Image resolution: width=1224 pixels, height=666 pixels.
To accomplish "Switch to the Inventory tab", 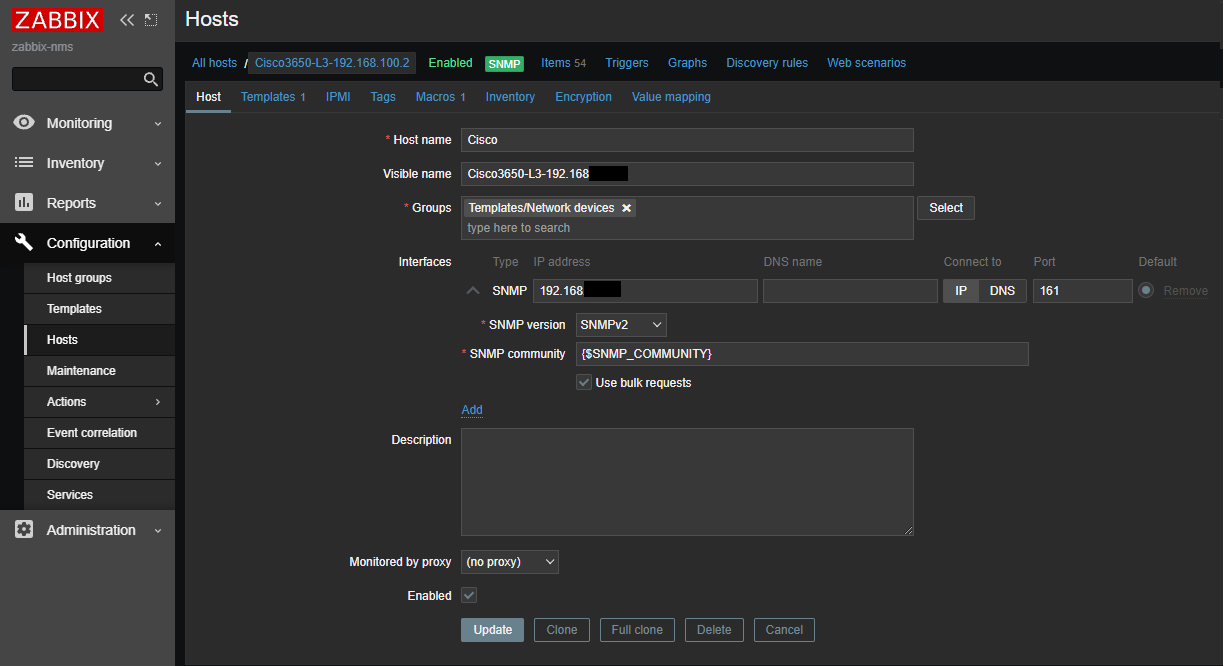I will pos(510,97).
